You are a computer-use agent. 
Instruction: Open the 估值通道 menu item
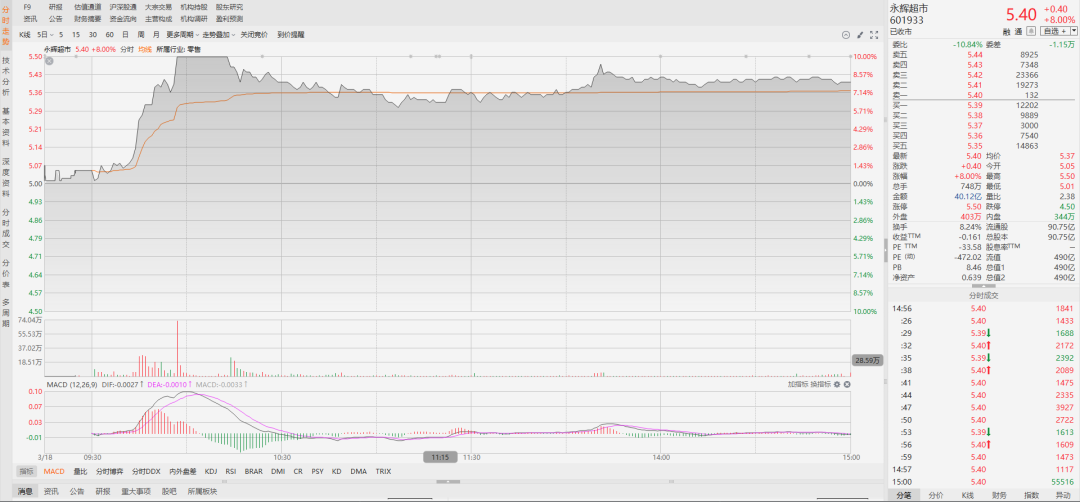(87, 7)
